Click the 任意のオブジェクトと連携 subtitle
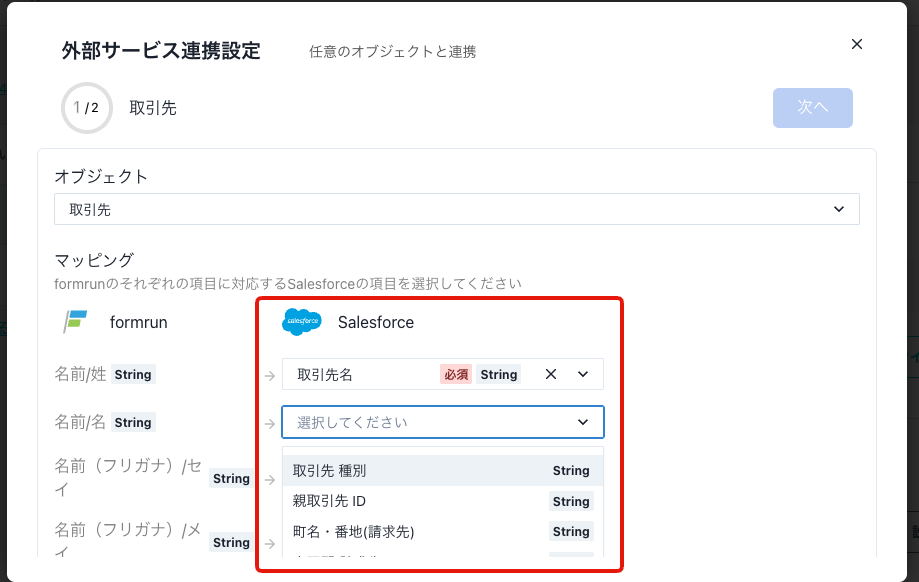 click(x=393, y=52)
